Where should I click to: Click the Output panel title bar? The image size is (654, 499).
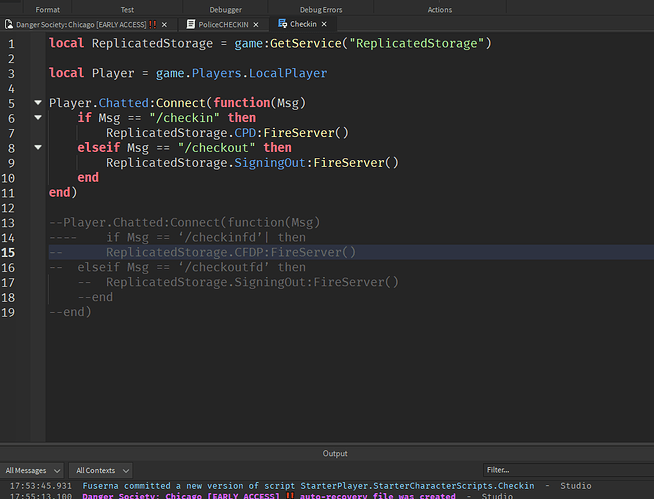pyautogui.click(x=327, y=454)
